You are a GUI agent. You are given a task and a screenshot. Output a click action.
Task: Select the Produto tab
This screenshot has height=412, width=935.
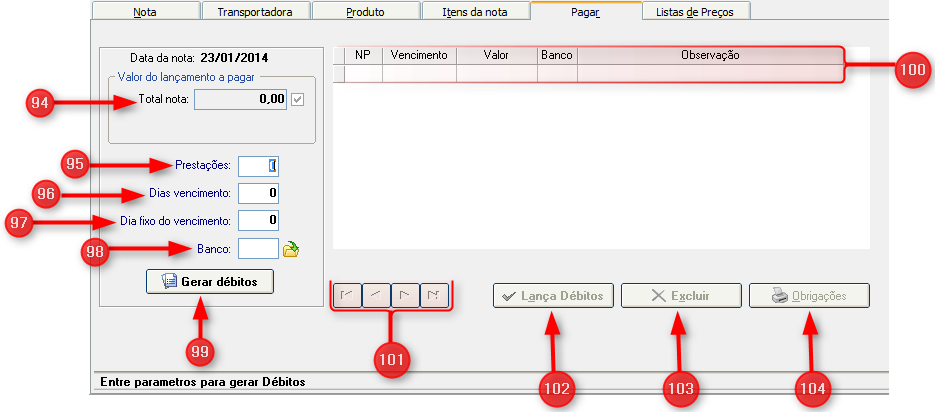click(x=366, y=11)
